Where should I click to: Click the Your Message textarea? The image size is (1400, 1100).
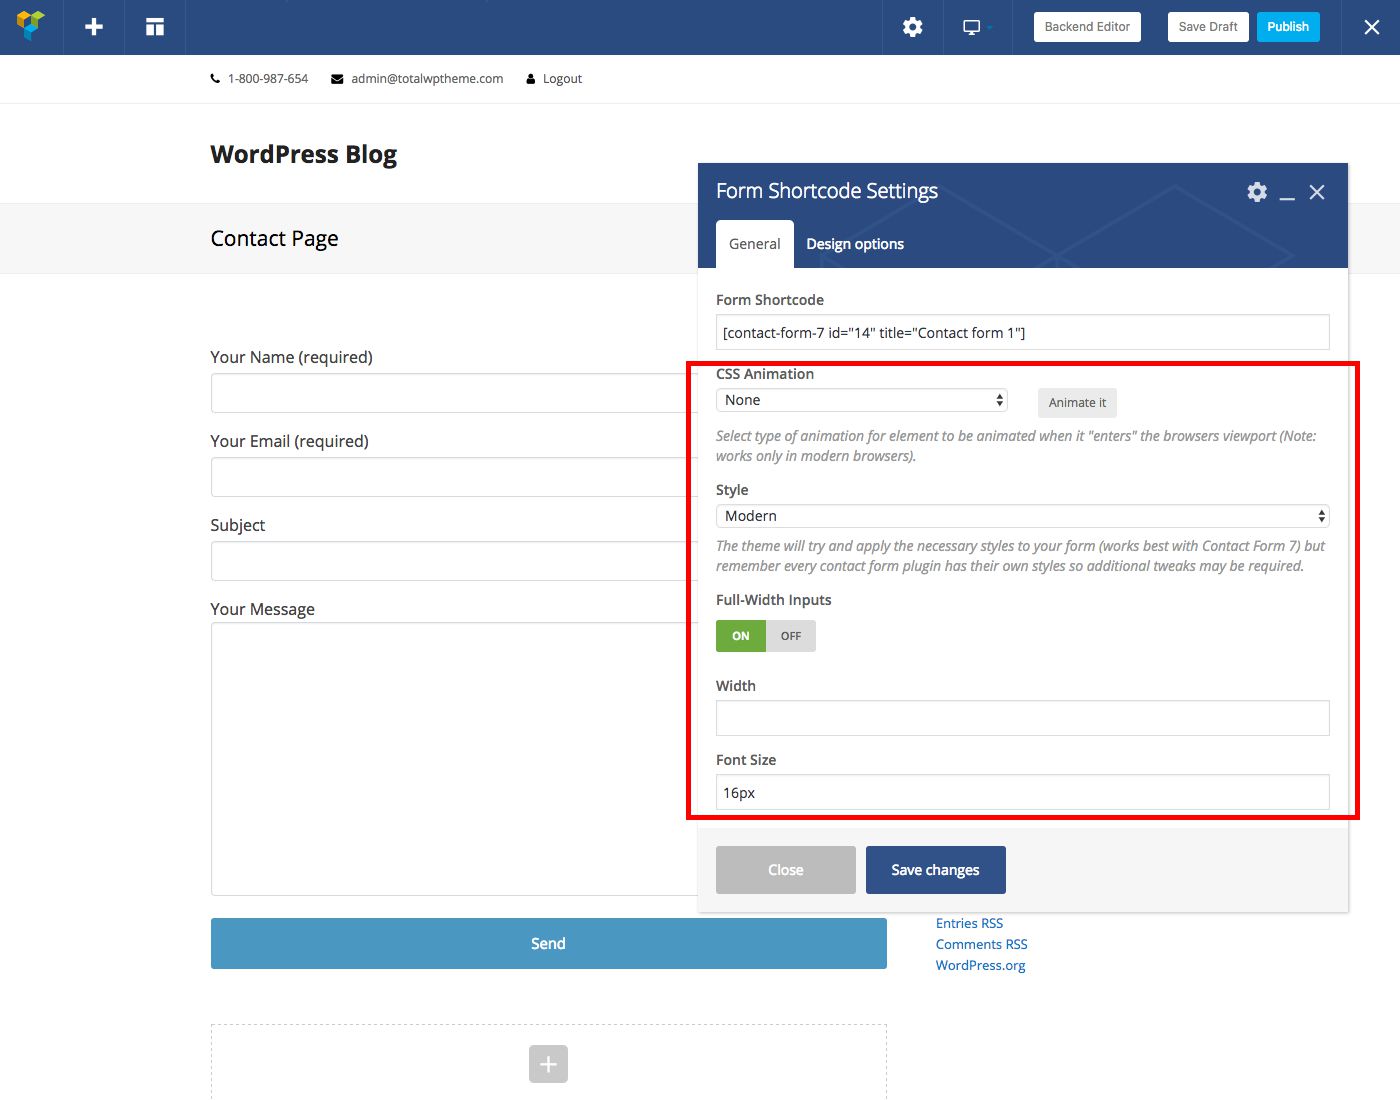tap(454, 759)
